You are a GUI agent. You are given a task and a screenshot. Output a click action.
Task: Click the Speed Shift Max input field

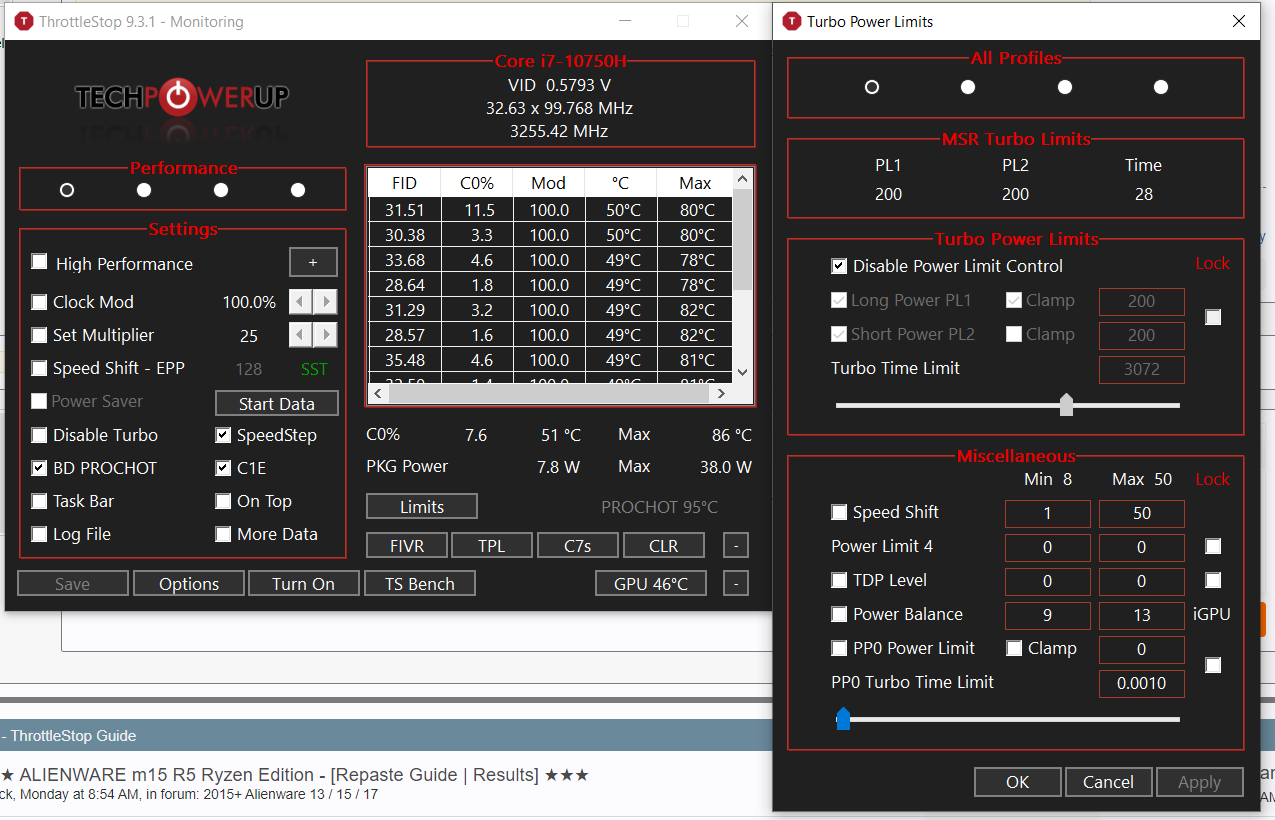point(1141,513)
